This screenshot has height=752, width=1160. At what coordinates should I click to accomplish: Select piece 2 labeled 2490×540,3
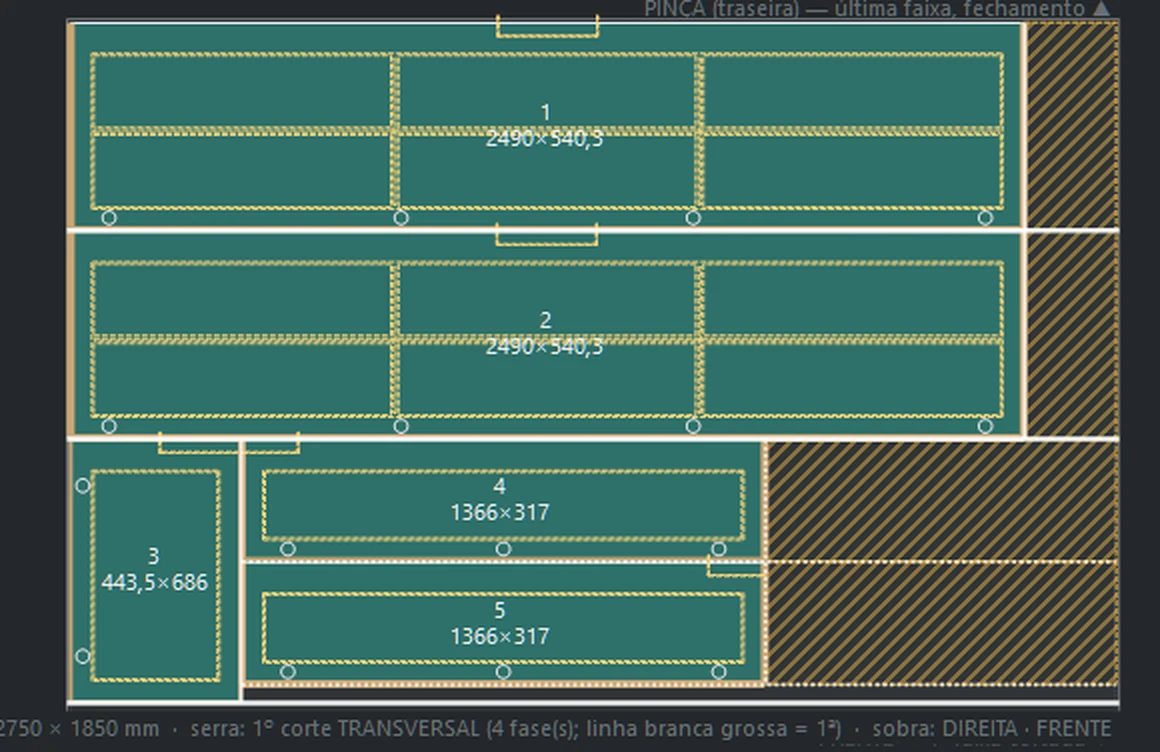coord(546,335)
